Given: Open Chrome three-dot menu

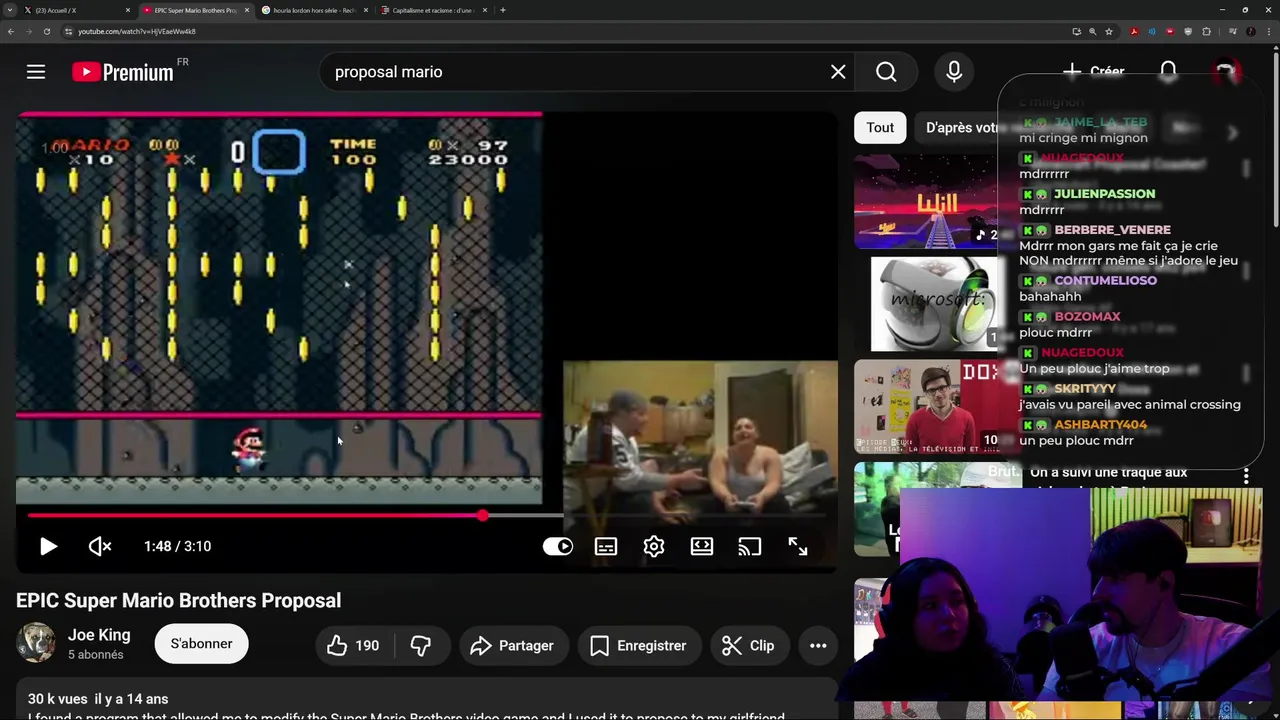Looking at the screenshot, I should pos(1269,31).
